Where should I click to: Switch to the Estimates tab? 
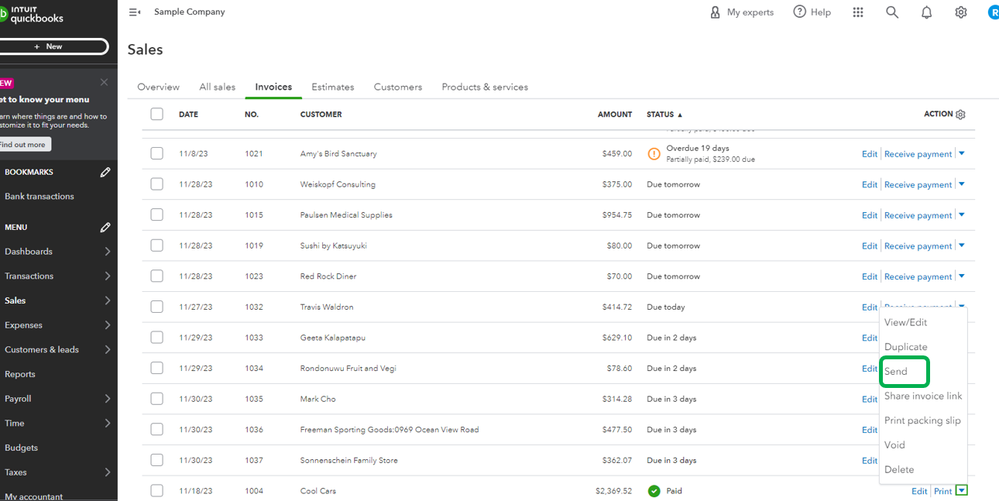pyautogui.click(x=332, y=87)
